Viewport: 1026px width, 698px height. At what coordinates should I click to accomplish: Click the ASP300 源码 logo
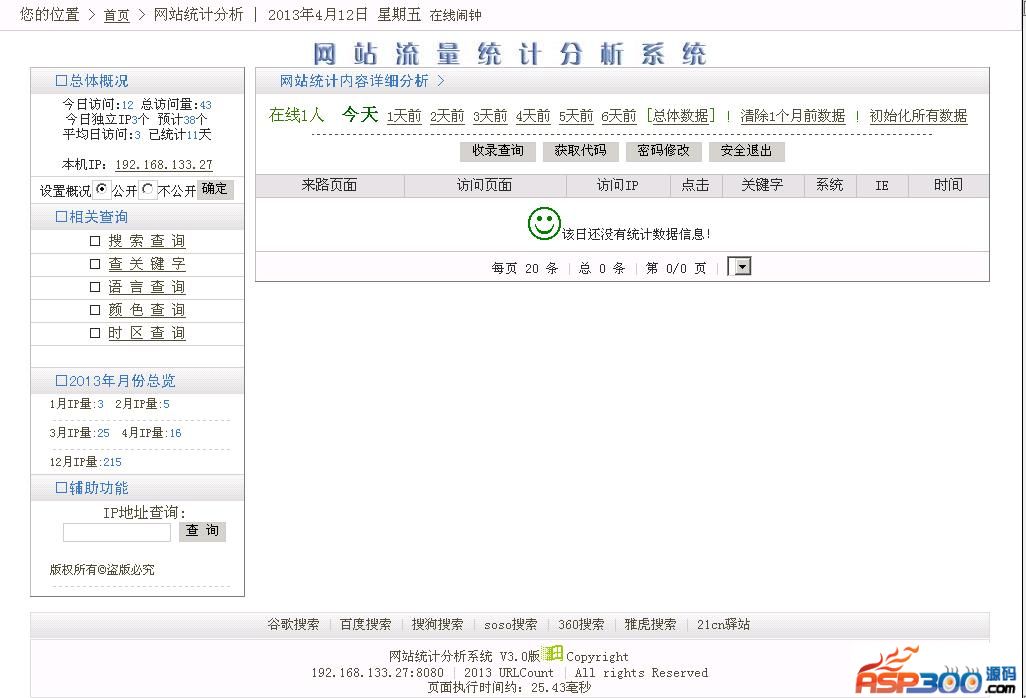coord(936,672)
